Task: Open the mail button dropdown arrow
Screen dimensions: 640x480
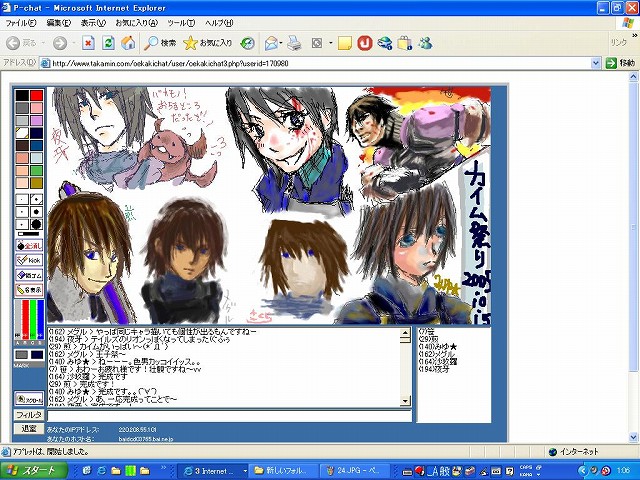Action: 281,43
